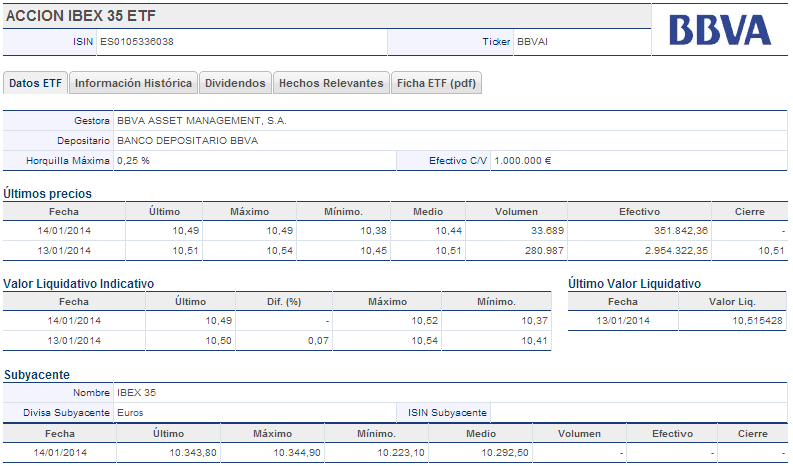
Task: Click the underlying máximo value 10.344,90
Action: tap(297, 453)
